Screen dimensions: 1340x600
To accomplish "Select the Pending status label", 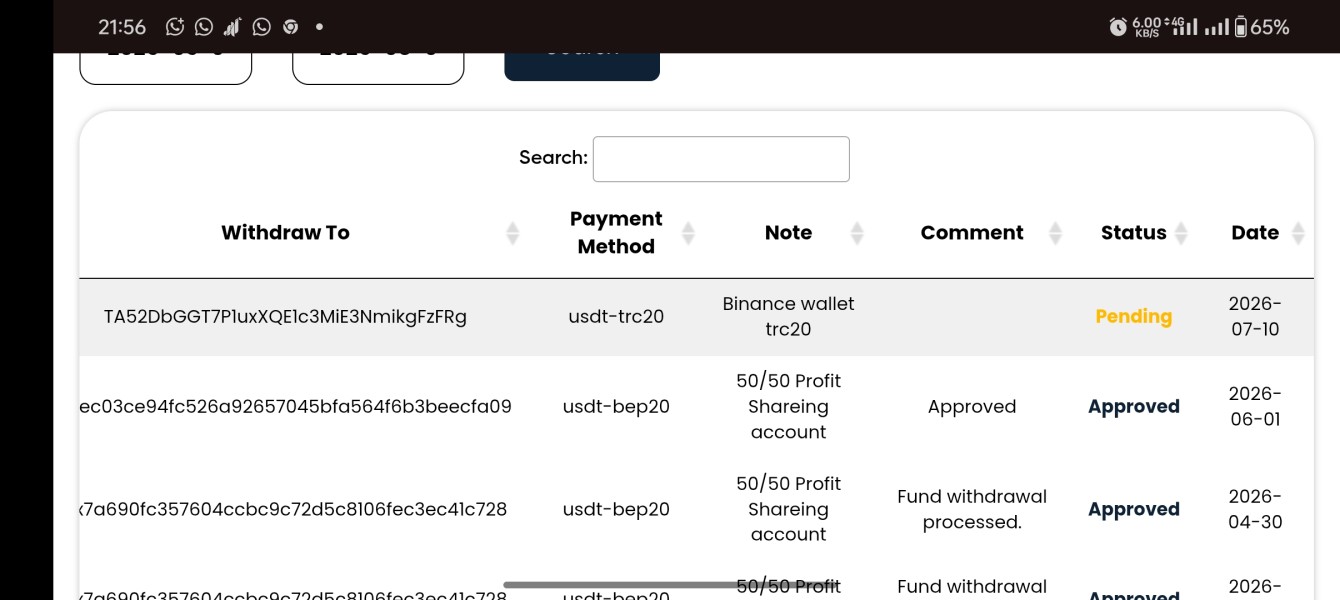I will pyautogui.click(x=1134, y=316).
